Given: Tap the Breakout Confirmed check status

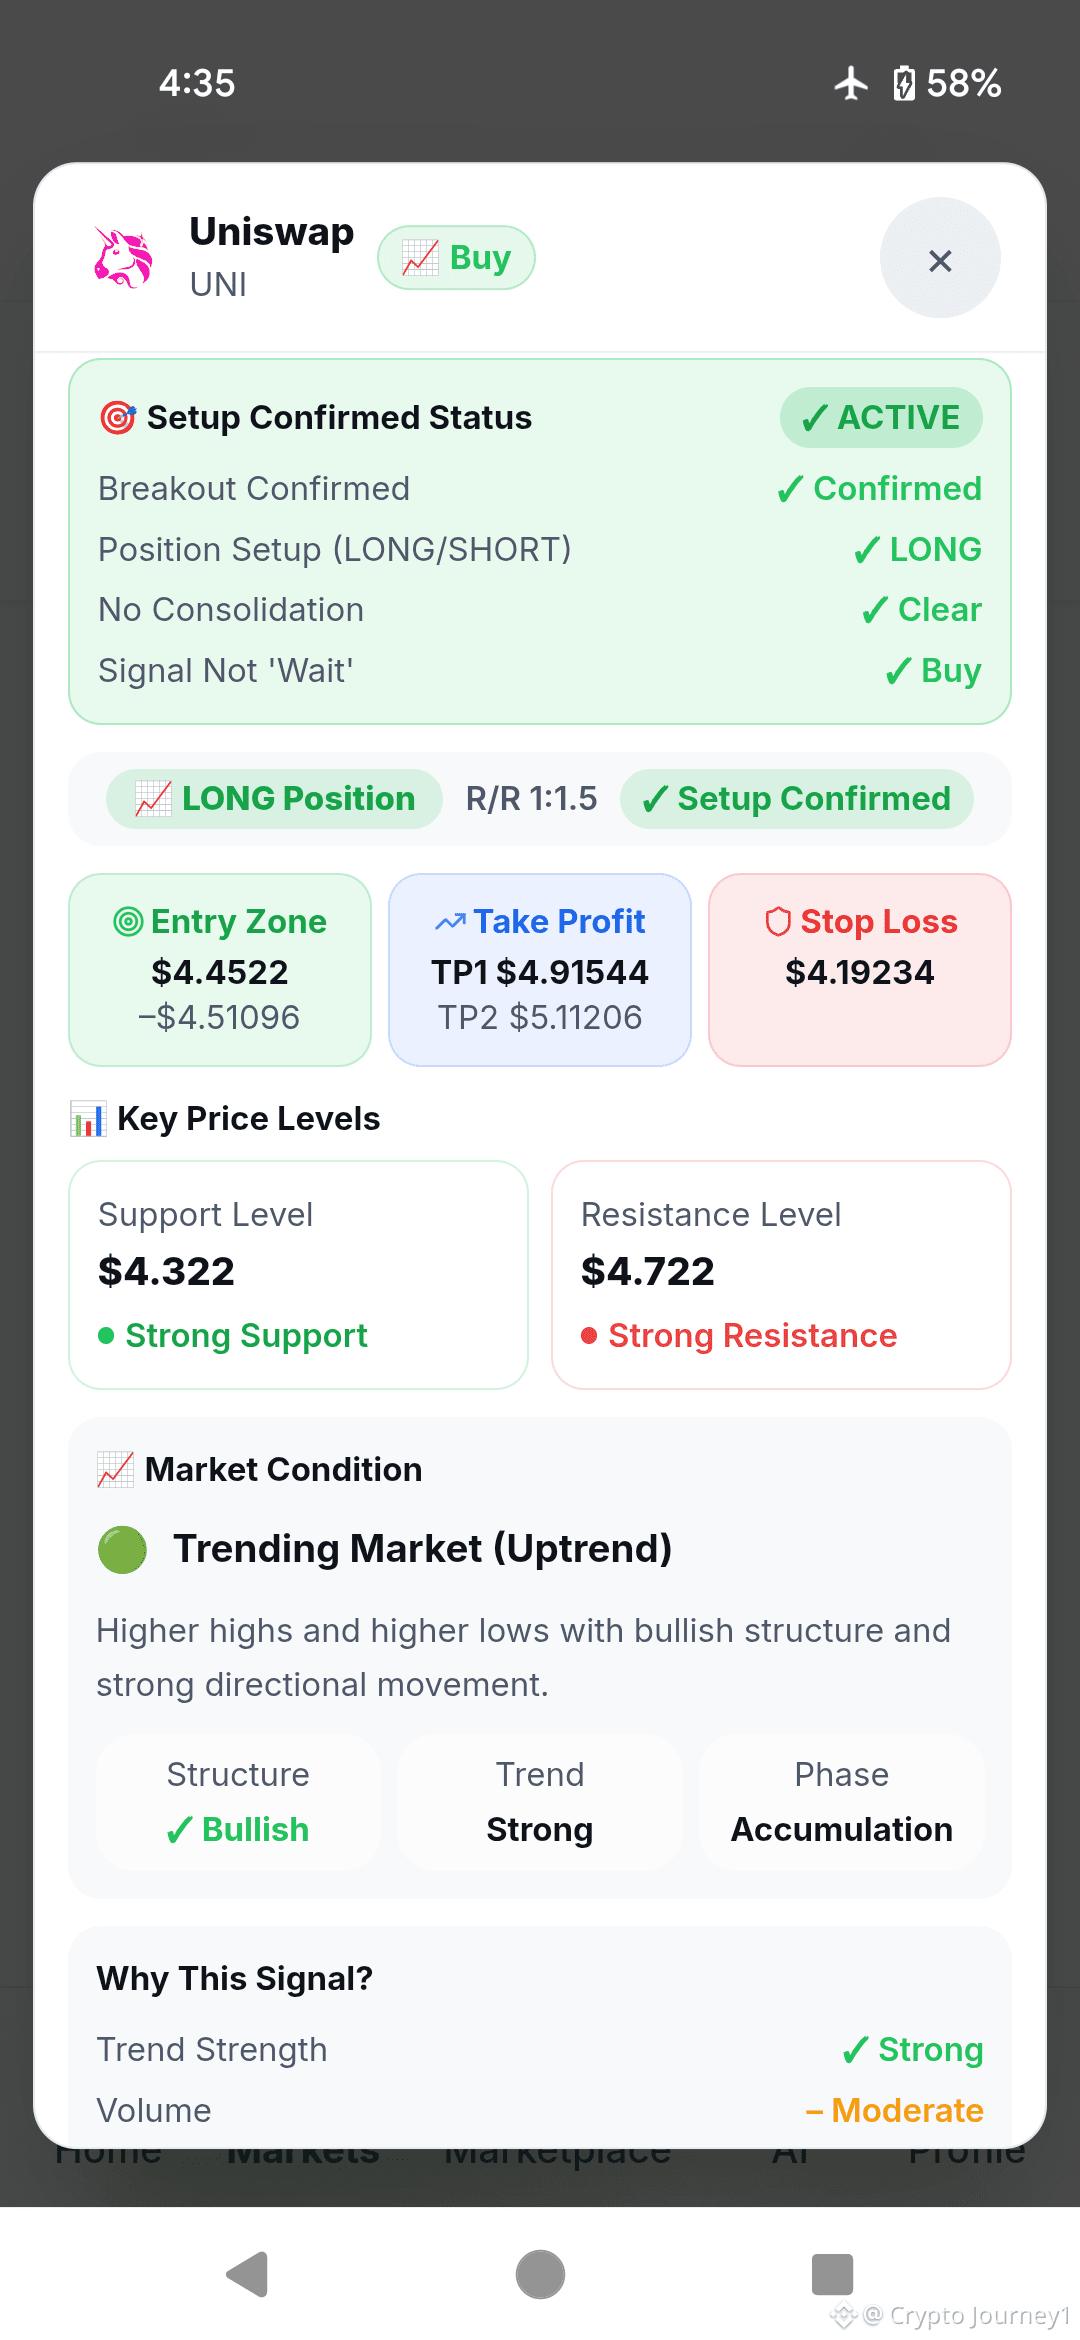Looking at the screenshot, I should coord(880,489).
